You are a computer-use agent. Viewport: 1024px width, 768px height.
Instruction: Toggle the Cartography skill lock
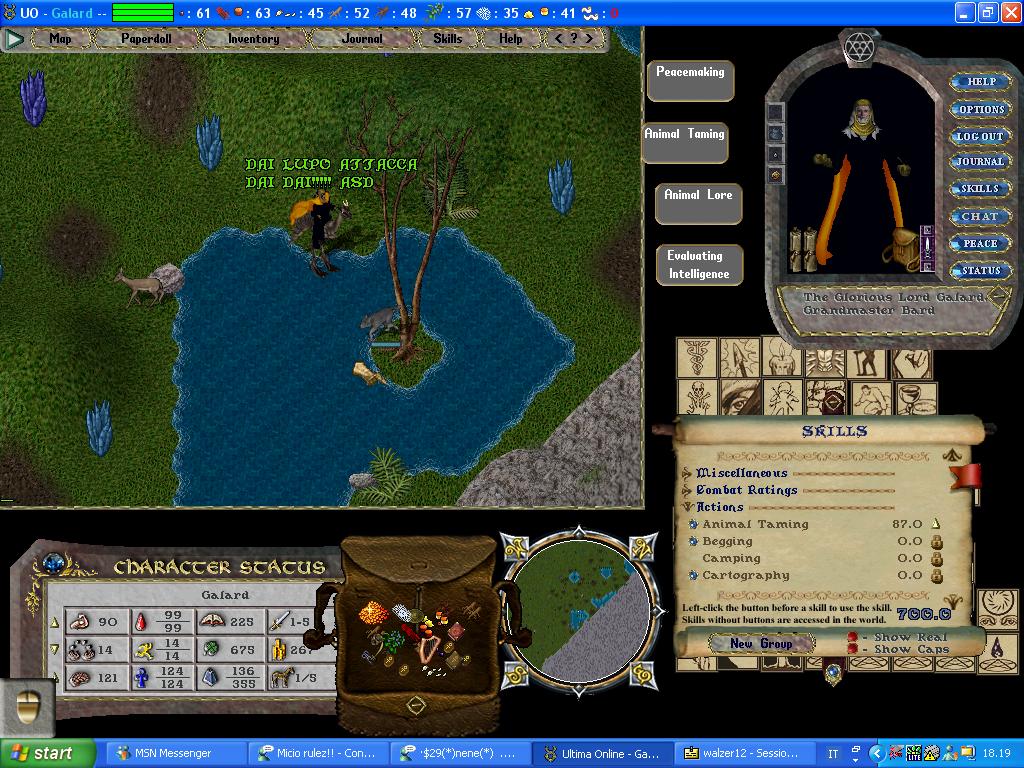tap(936, 575)
